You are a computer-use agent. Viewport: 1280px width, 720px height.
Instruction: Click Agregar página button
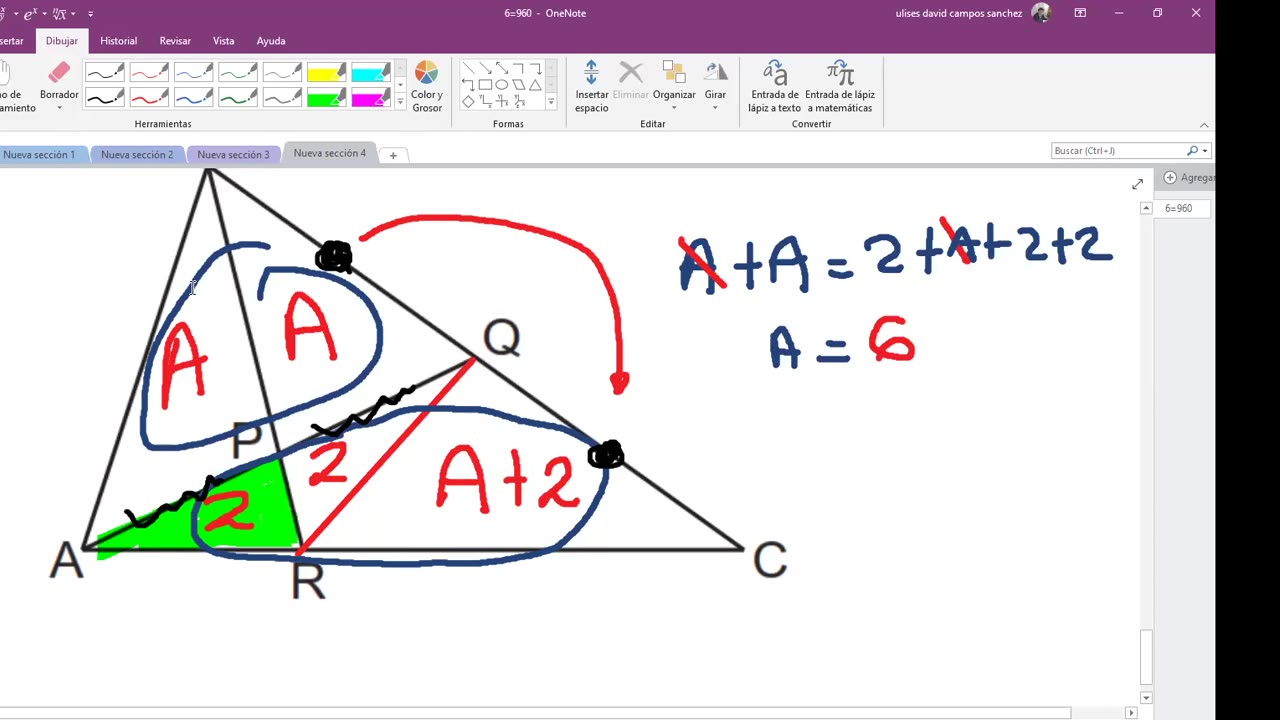tap(1190, 178)
